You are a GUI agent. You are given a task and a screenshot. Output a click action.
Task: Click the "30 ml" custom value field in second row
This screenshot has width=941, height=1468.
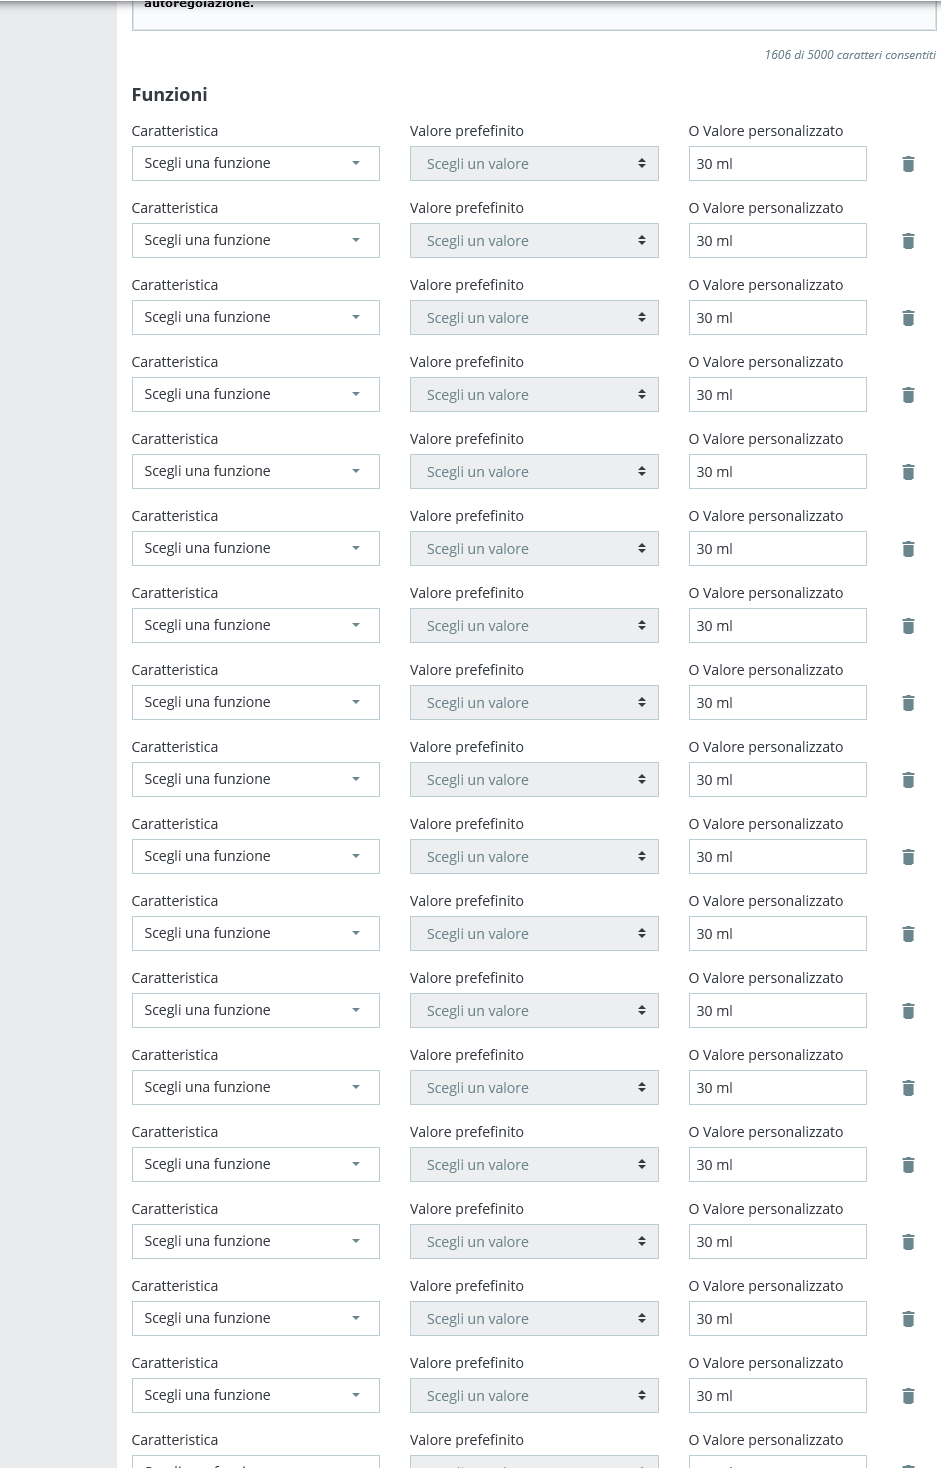click(x=777, y=241)
